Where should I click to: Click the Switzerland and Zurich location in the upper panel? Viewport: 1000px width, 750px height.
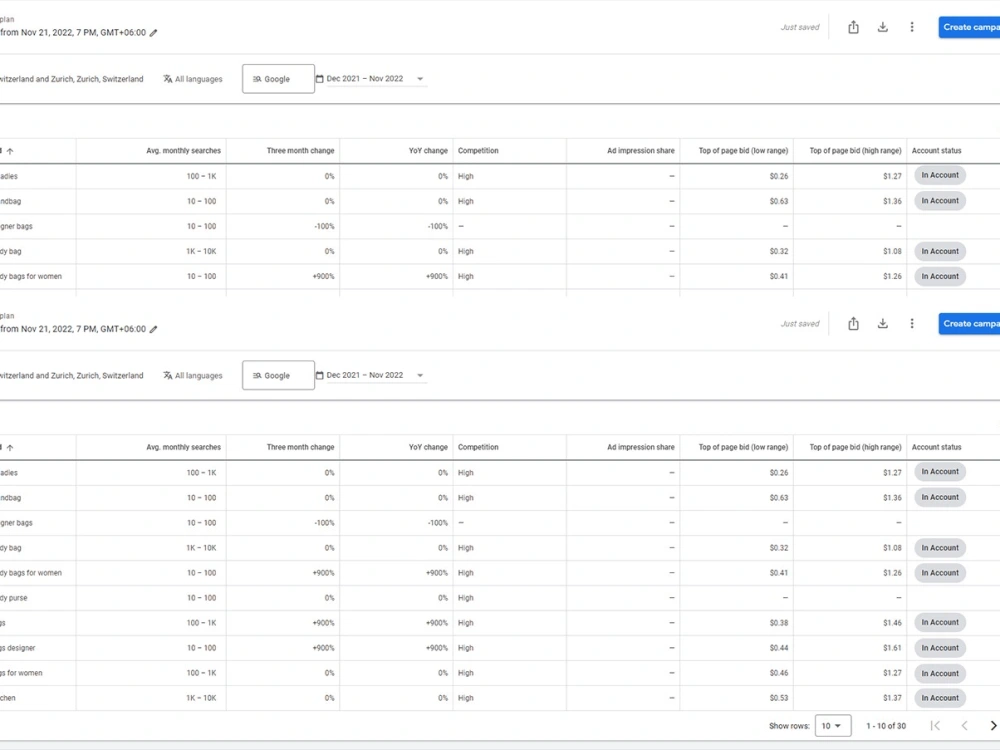click(71, 79)
